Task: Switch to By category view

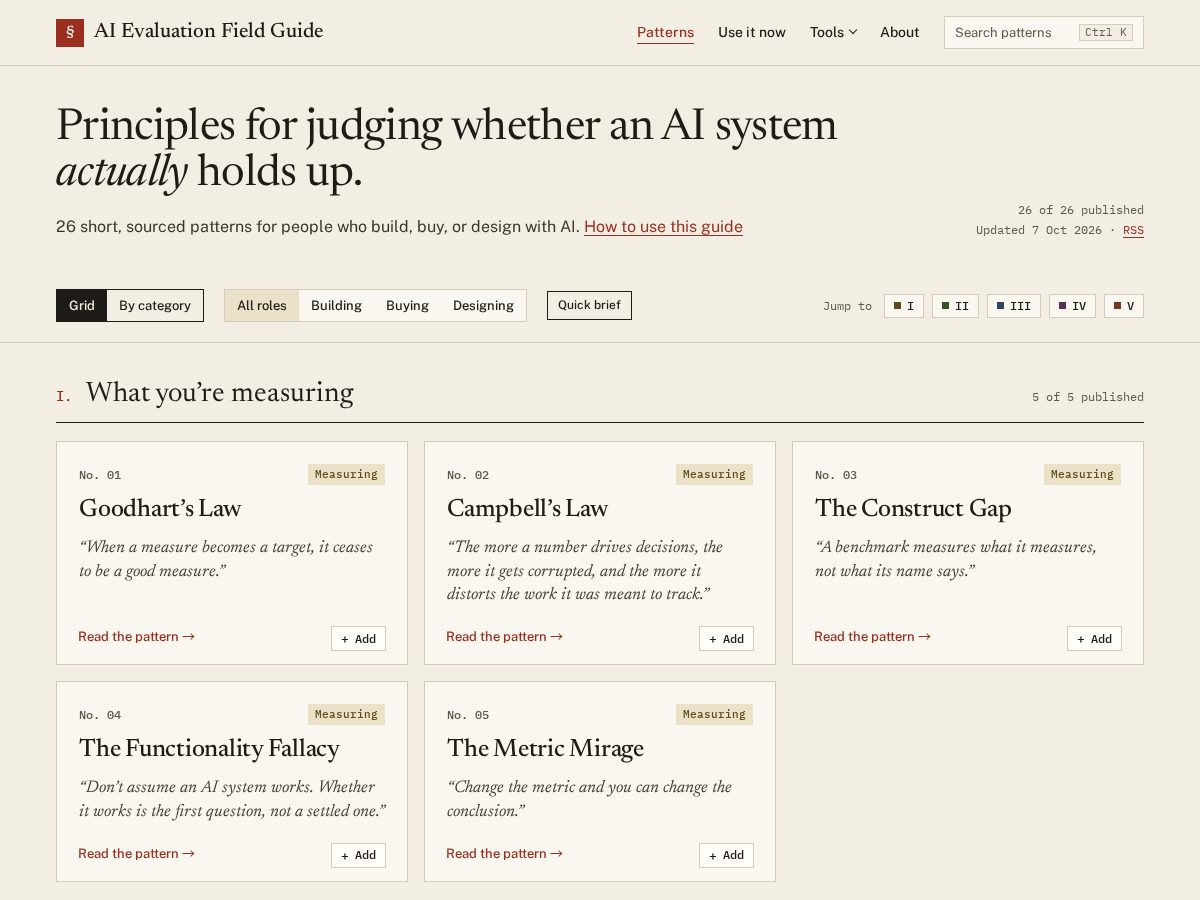Action: [155, 305]
